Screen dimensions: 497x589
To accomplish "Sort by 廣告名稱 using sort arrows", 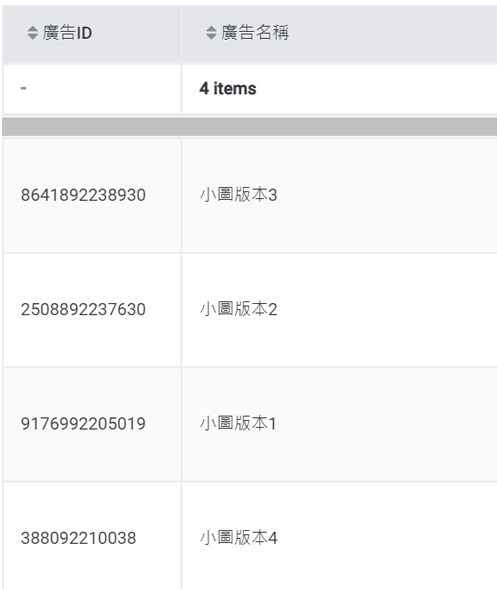I will pyautogui.click(x=211, y=33).
